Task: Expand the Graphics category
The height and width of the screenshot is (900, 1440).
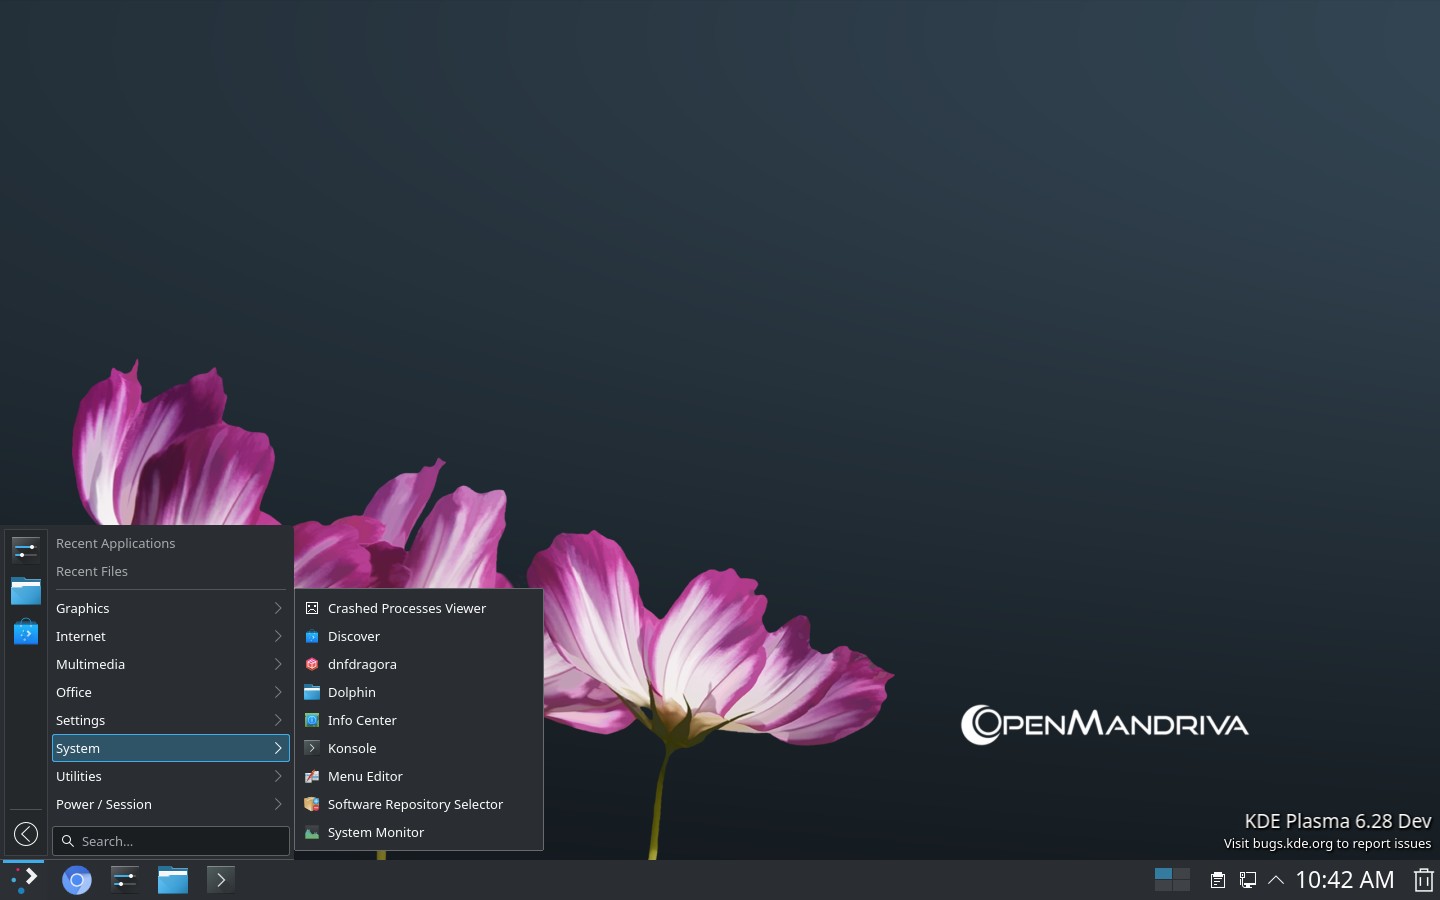Action: coord(170,608)
